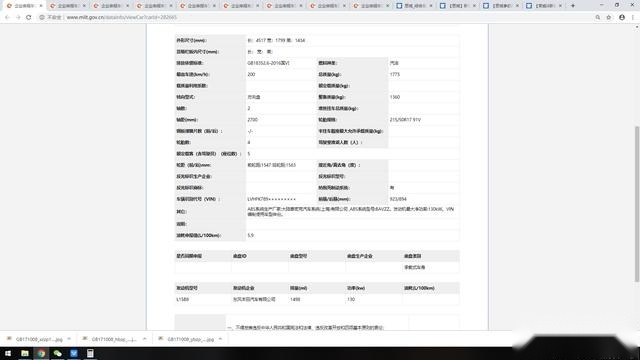
Task: Bookmark this page with the star icon
Action: point(609,17)
